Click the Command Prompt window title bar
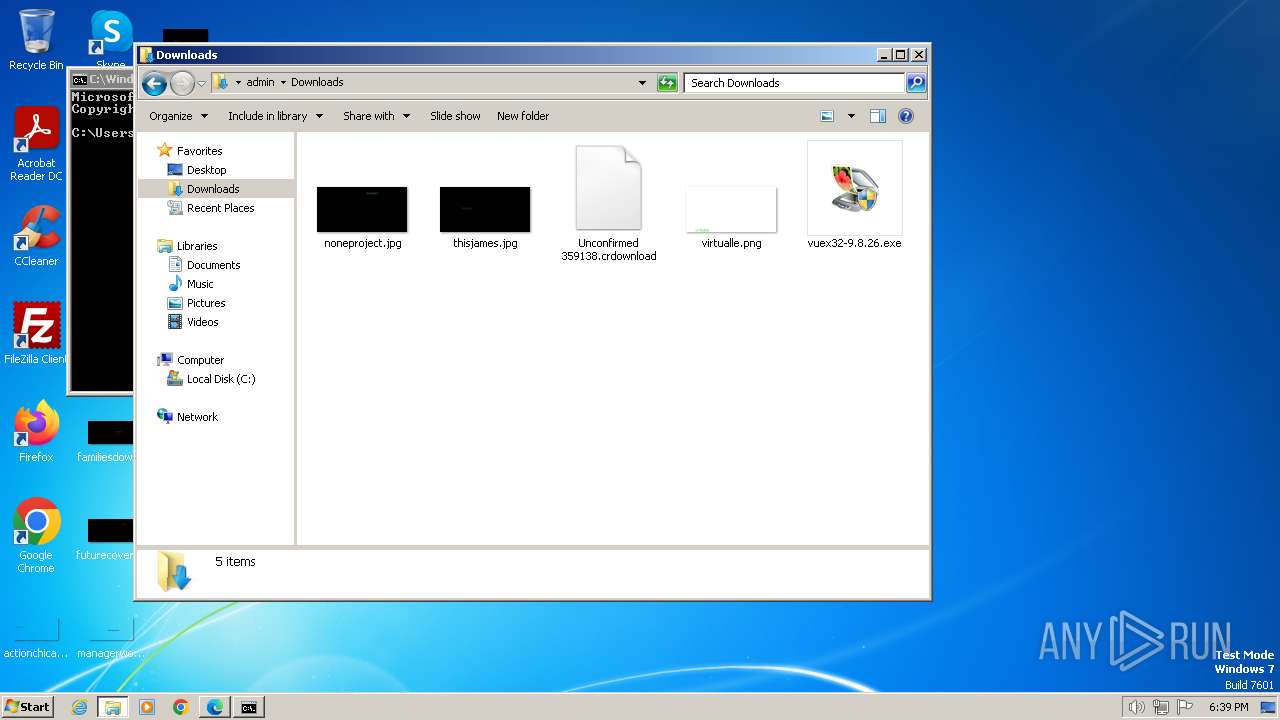The width and height of the screenshot is (1280, 720). coord(101,79)
